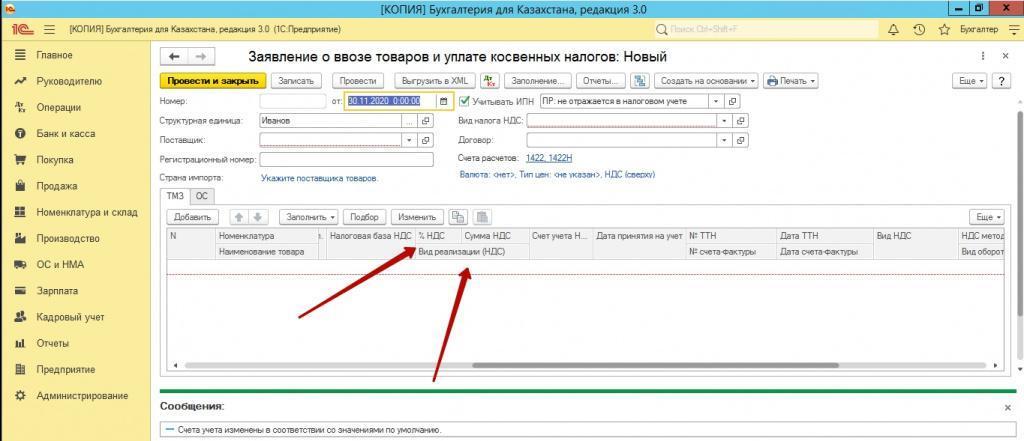Click the Валюта and price type link
The image size is (1024, 441).
click(557, 175)
